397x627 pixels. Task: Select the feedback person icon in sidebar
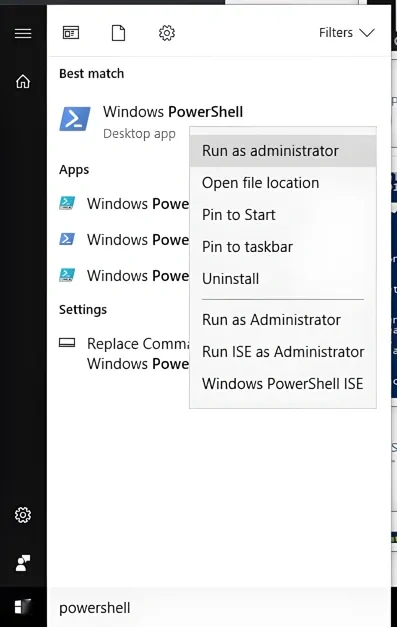(23, 563)
